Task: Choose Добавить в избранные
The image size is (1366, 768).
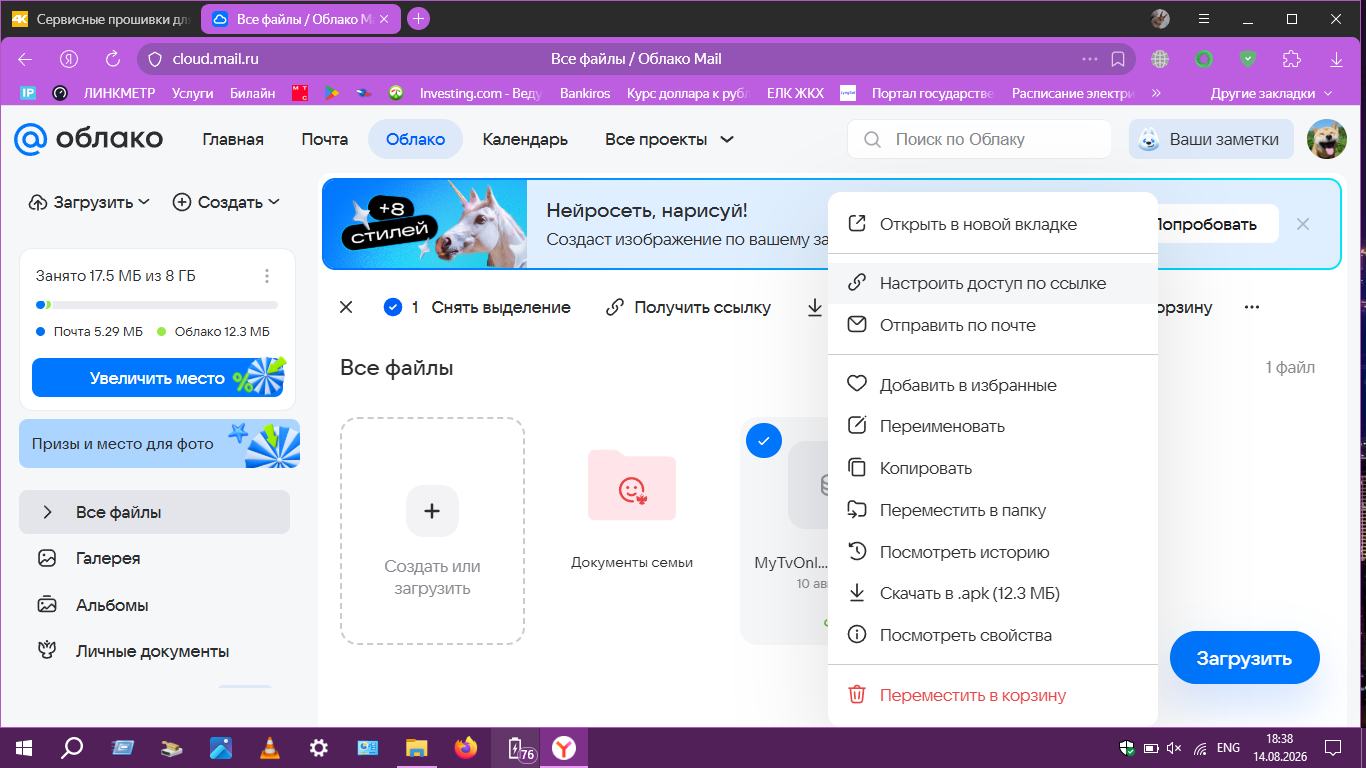Action: (x=993, y=385)
